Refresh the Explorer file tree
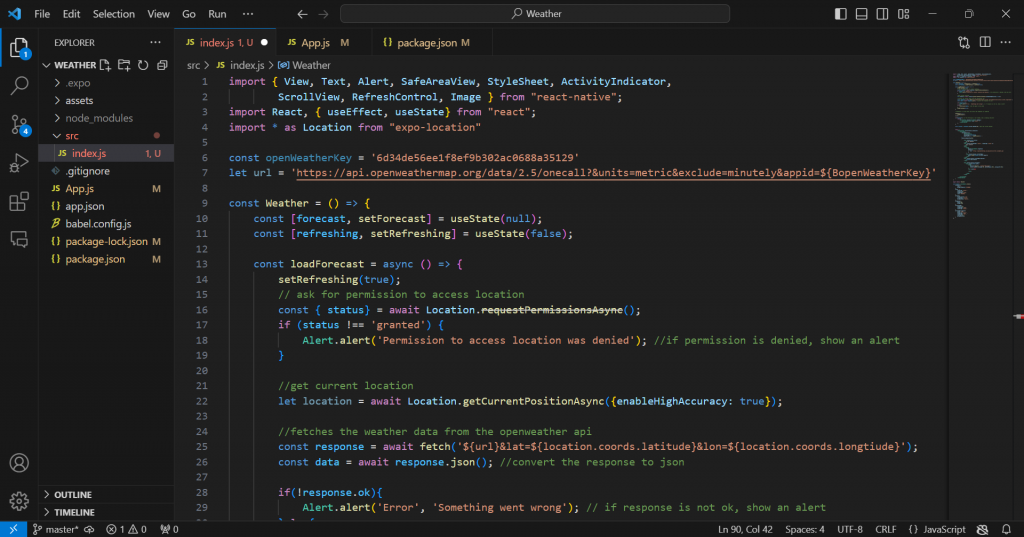Image resolution: width=1024 pixels, height=537 pixels. [x=143, y=65]
